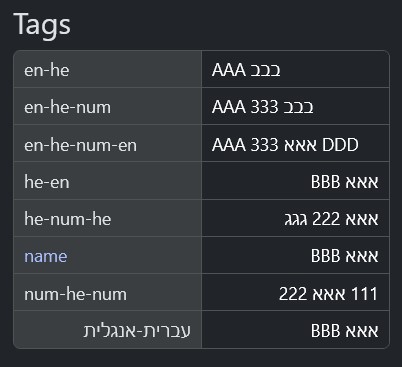Open the name tag link
The image size is (402, 367).
(46, 256)
